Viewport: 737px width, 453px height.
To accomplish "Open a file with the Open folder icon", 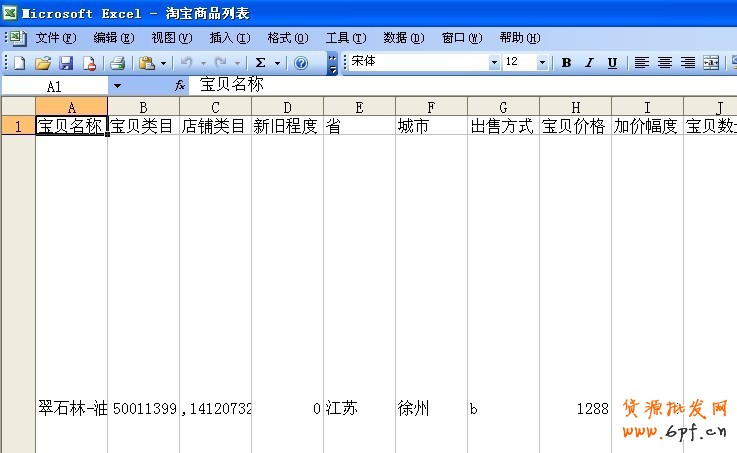I will pyautogui.click(x=43, y=63).
